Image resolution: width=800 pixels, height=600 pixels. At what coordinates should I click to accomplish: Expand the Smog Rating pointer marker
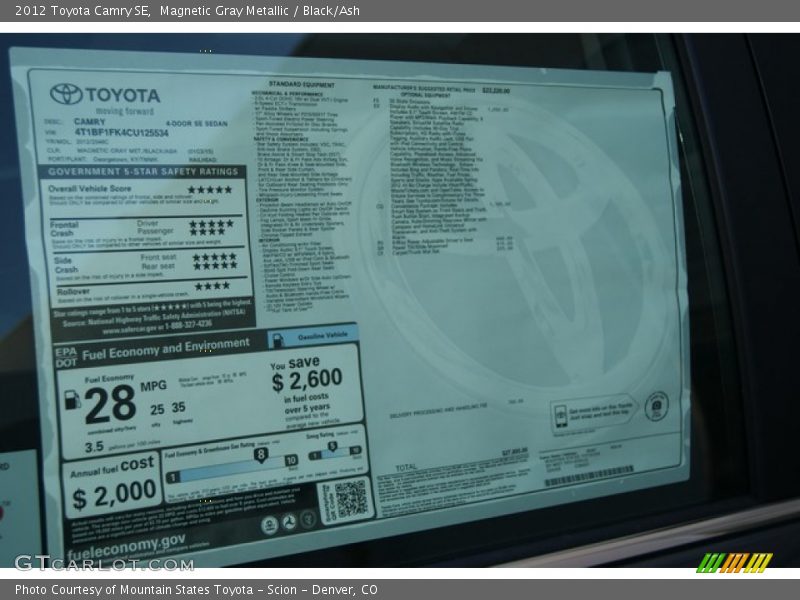tap(332, 444)
